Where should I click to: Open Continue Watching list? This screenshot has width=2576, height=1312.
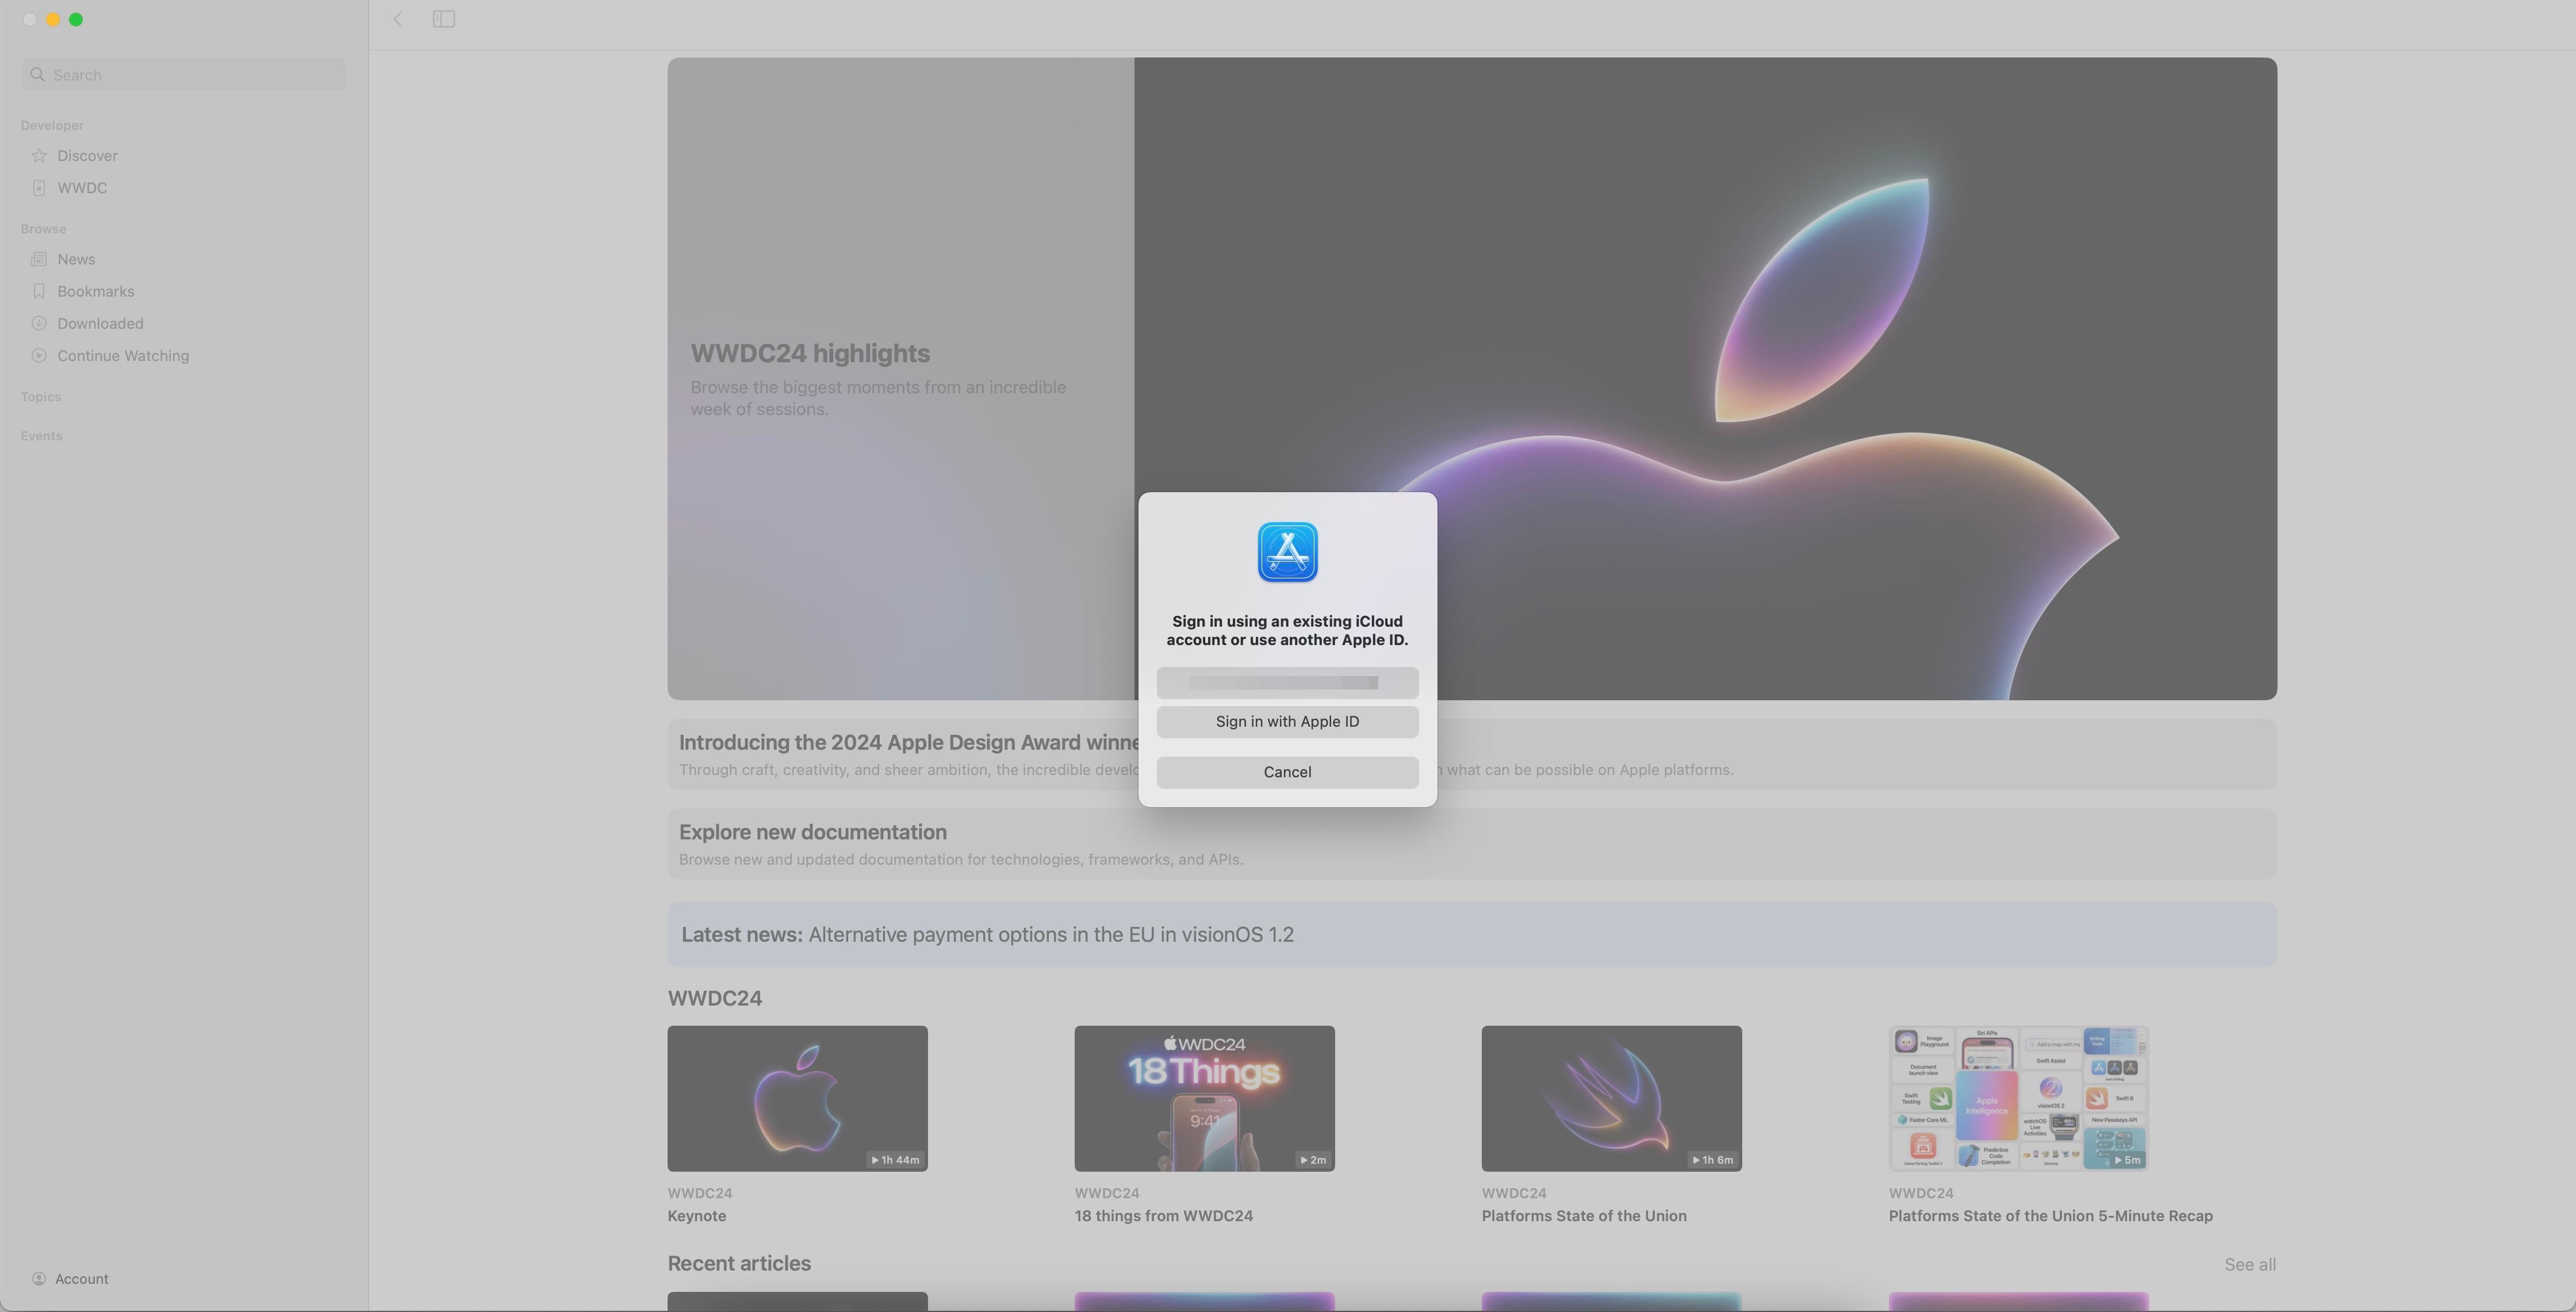click(x=123, y=356)
